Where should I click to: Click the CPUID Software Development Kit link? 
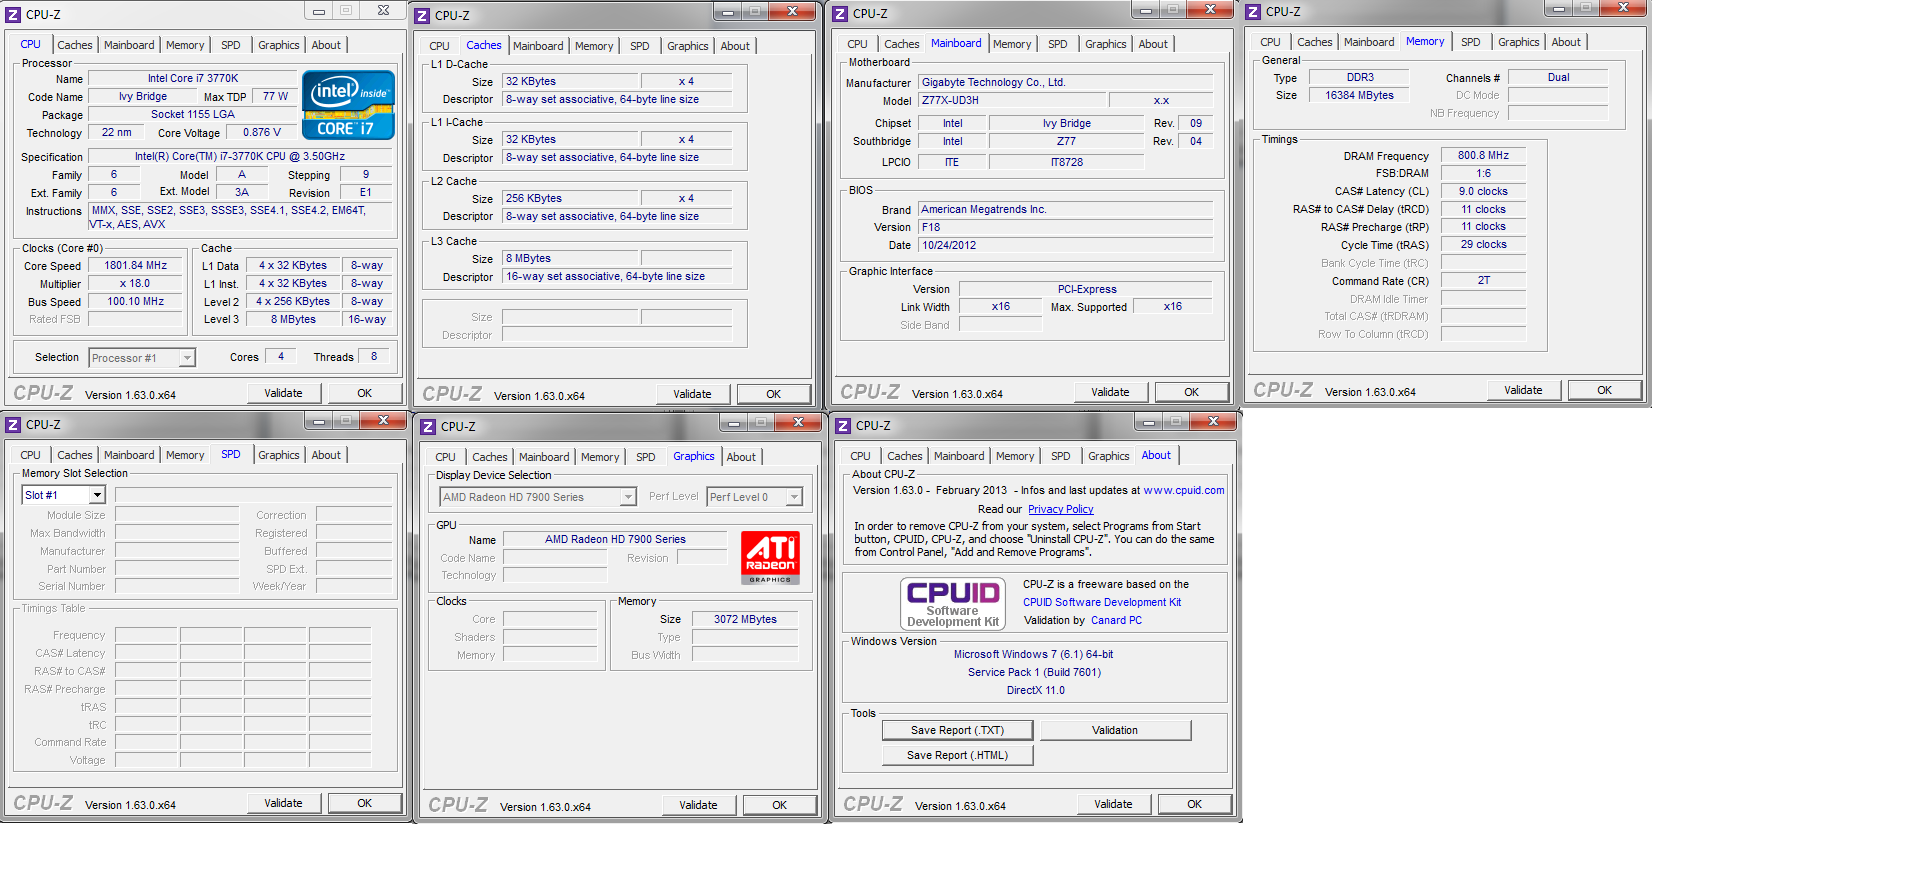coord(1101,602)
